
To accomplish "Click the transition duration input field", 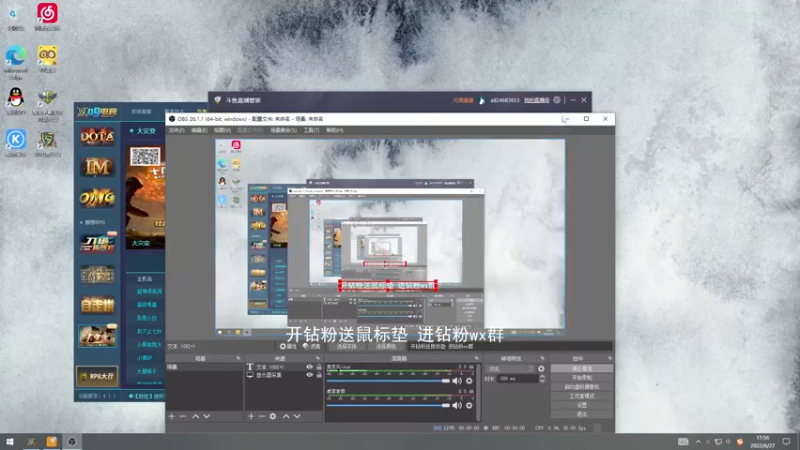I will [517, 379].
